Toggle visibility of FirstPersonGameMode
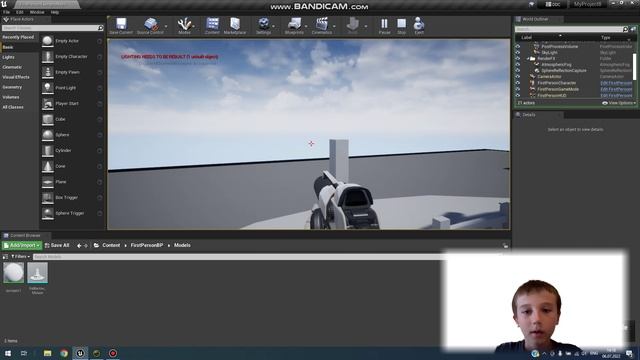The height and width of the screenshot is (360, 640). coord(518,89)
